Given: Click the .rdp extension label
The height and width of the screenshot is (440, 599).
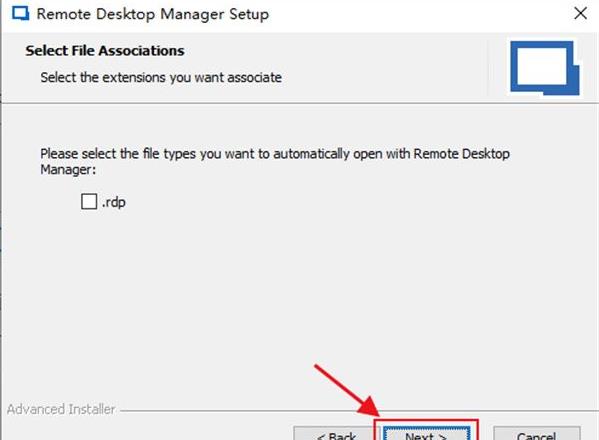Looking at the screenshot, I should point(114,202).
